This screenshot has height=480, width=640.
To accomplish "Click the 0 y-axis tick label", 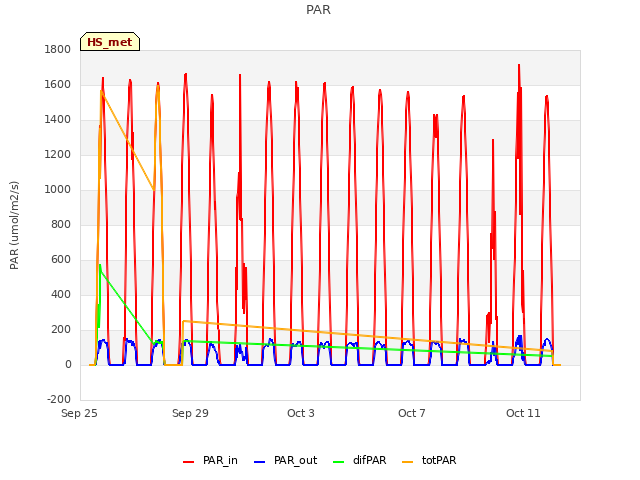I will pyautogui.click(x=68, y=364).
